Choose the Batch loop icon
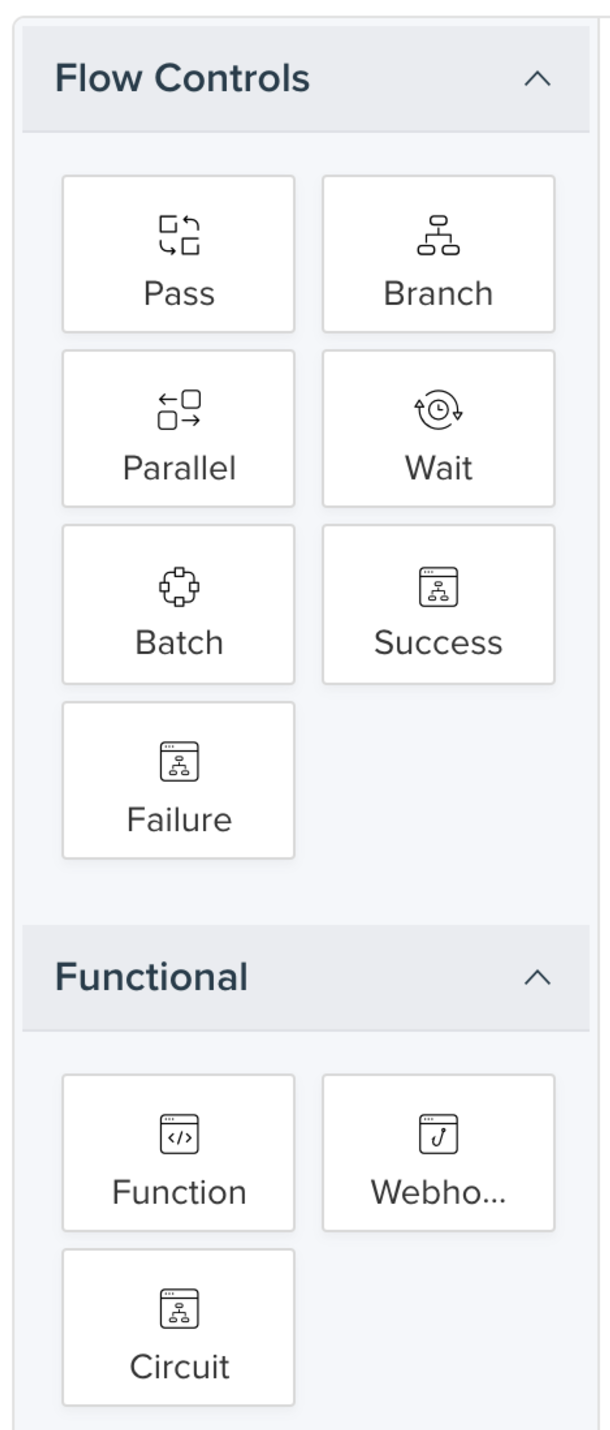 click(179, 585)
